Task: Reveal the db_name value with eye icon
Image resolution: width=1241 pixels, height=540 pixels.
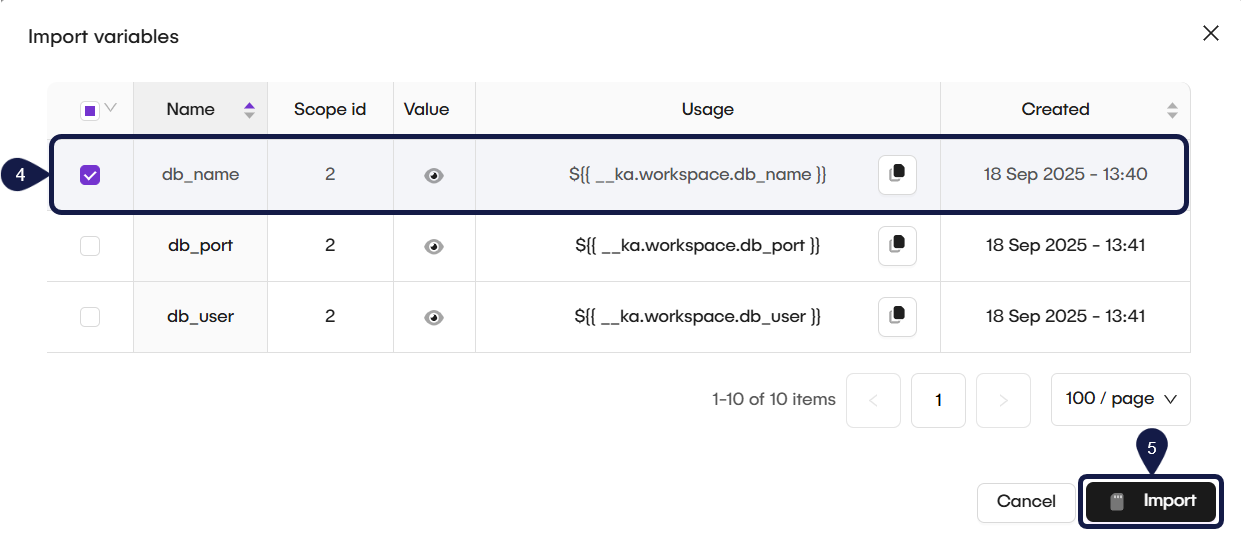Action: [x=434, y=175]
